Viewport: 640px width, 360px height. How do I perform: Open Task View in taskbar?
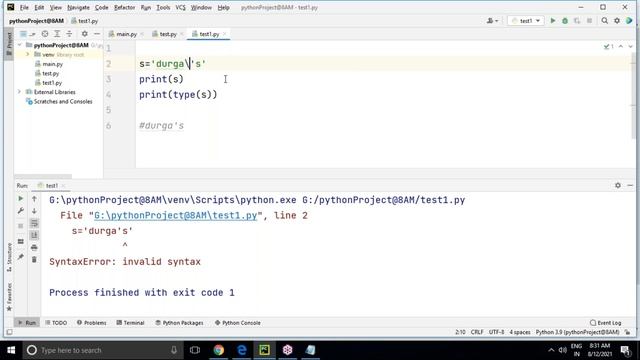pyautogui.click(x=195, y=350)
